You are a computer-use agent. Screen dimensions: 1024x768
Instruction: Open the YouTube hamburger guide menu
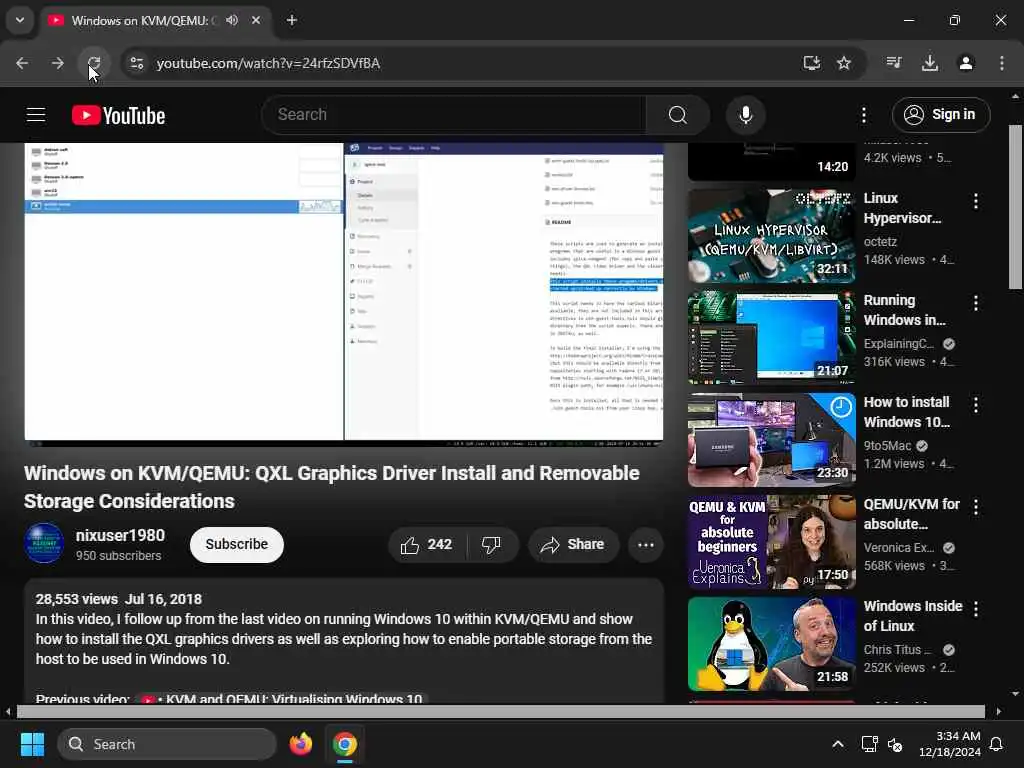point(36,115)
